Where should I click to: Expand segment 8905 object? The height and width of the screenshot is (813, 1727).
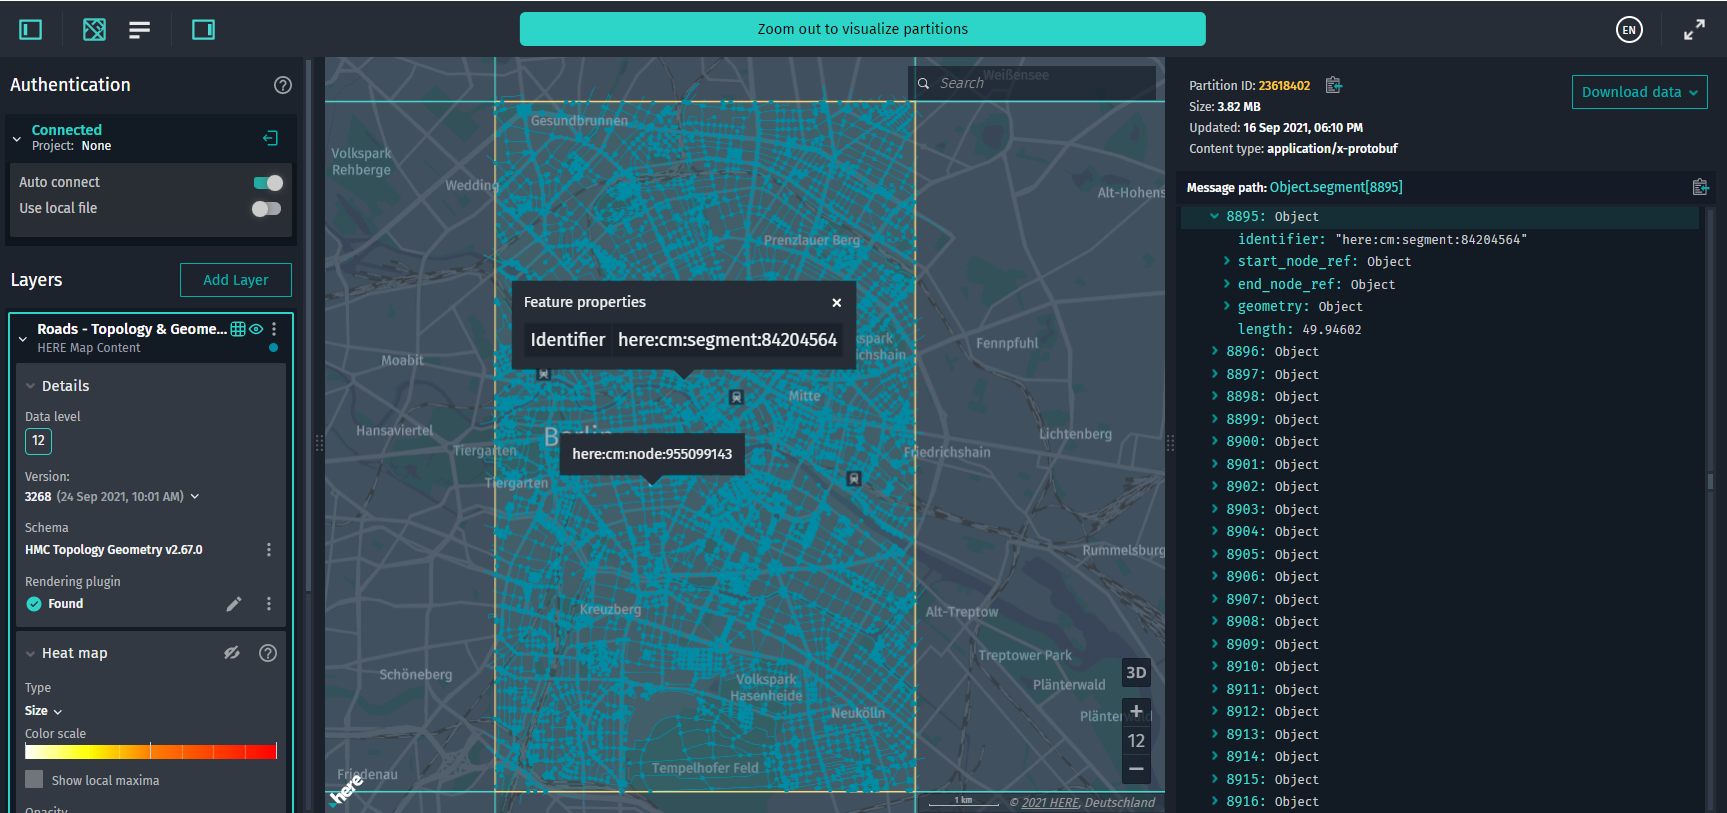1215,554
